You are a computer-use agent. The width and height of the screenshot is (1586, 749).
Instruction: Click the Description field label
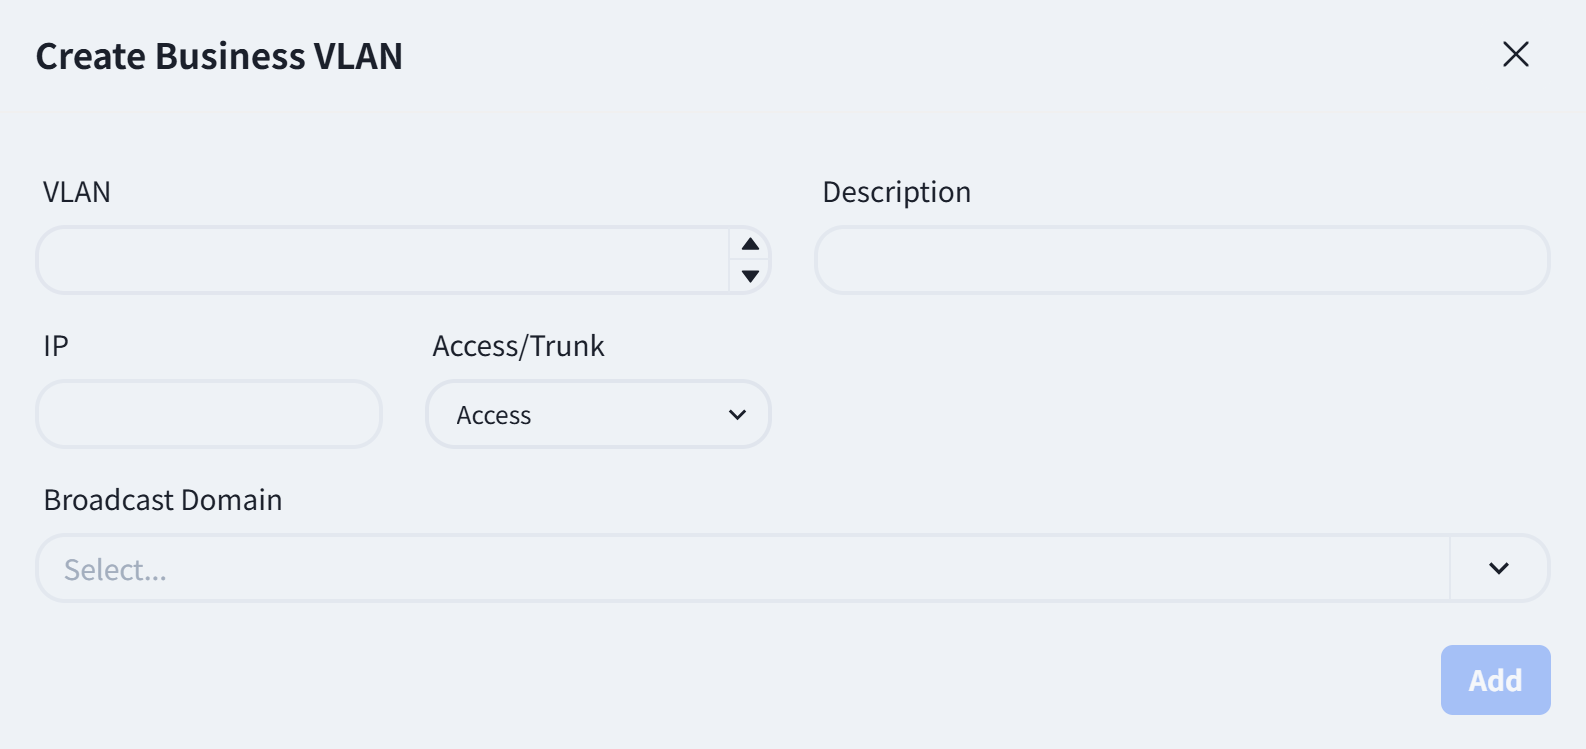(x=897, y=192)
